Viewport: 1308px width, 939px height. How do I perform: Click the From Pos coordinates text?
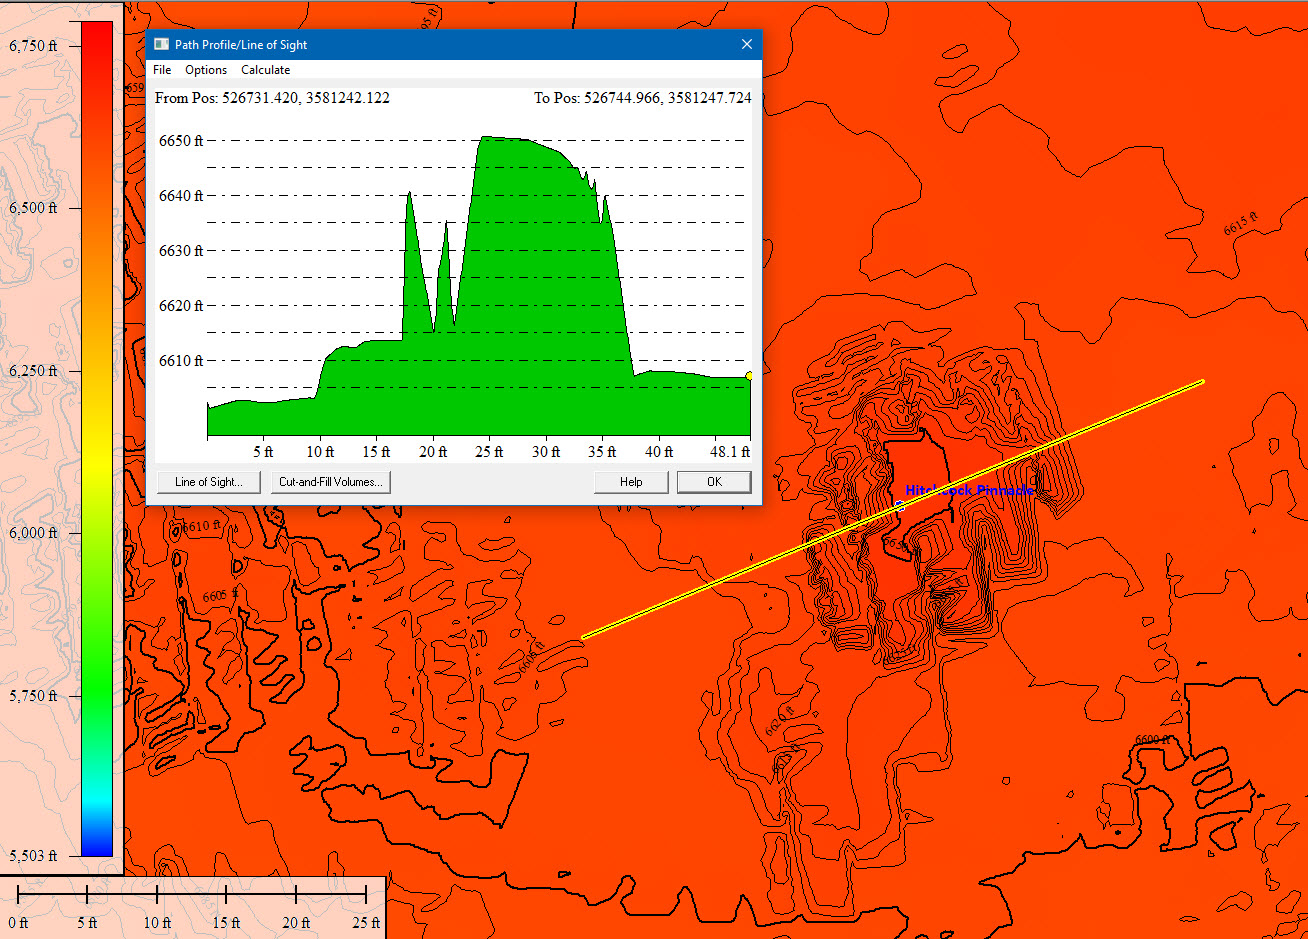click(x=272, y=98)
